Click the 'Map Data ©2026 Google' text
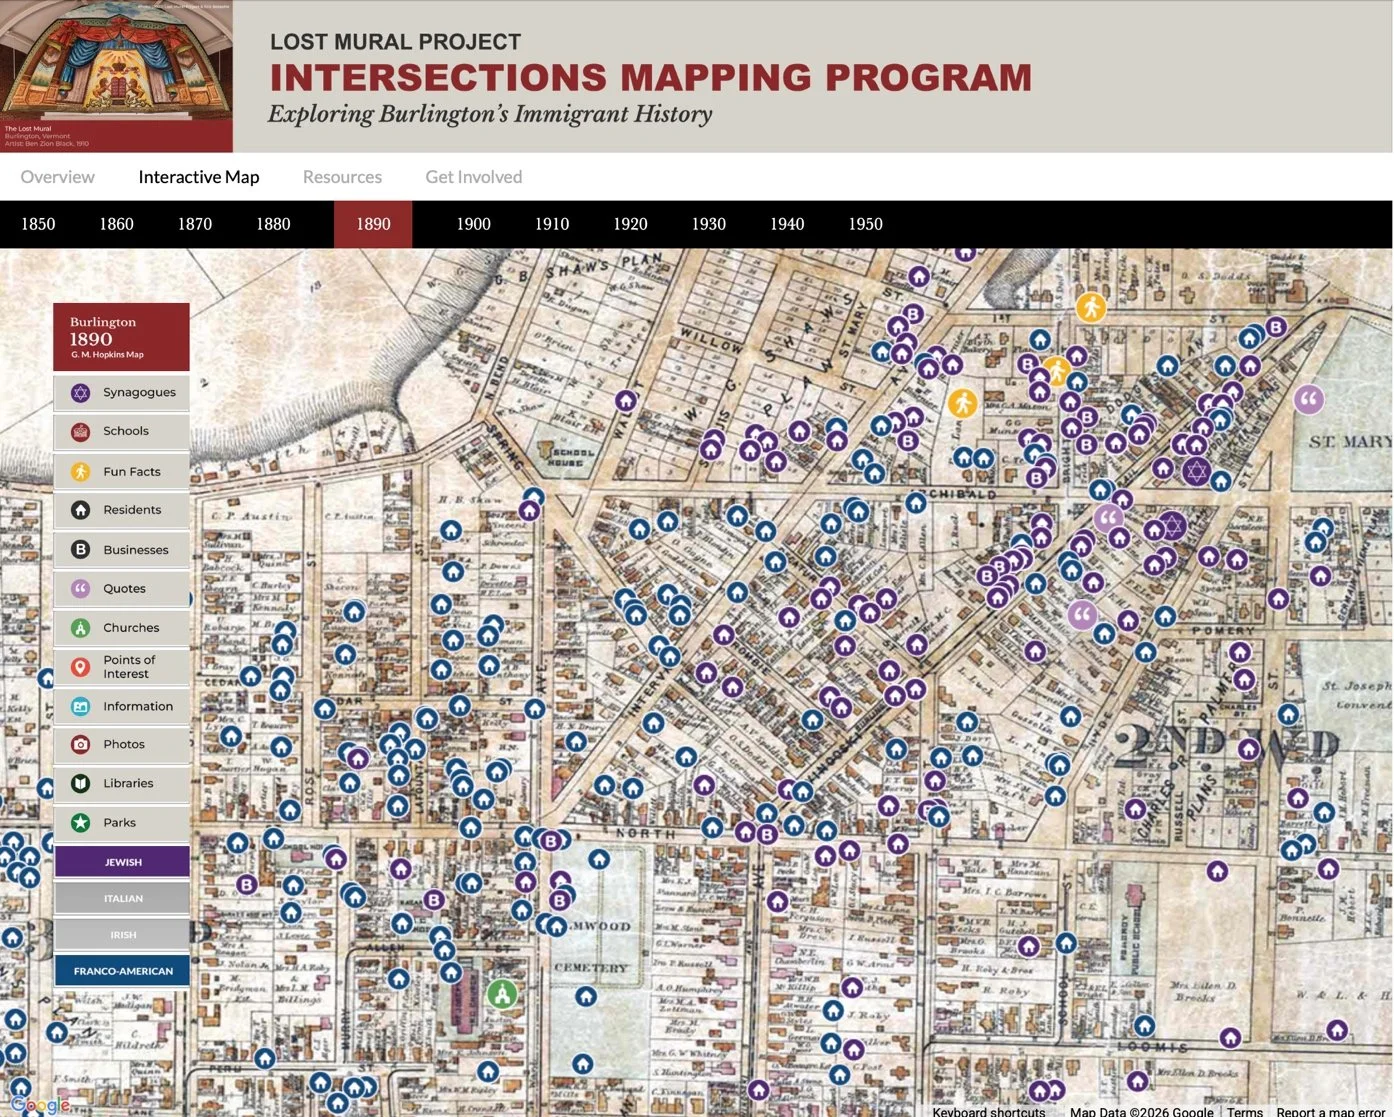1394x1117 pixels. [1142, 1111]
